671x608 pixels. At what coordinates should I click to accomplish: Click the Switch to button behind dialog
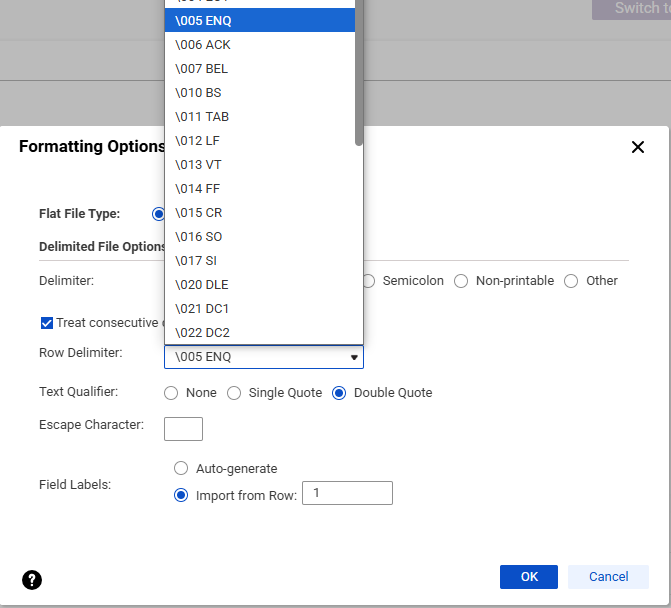pyautogui.click(x=632, y=9)
